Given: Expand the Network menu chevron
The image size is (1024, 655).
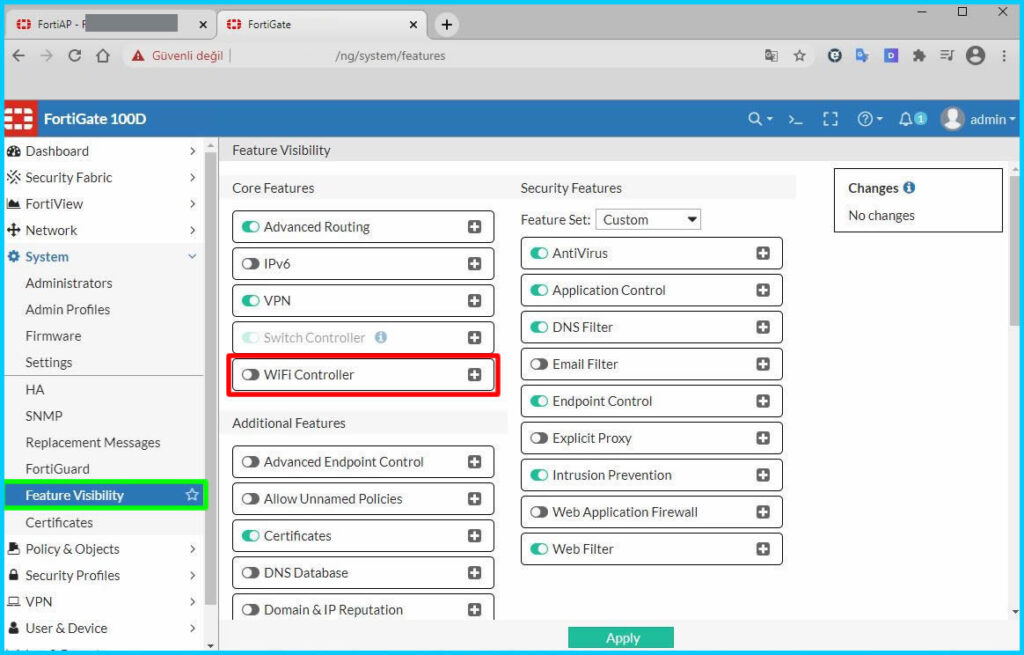Looking at the screenshot, I should pos(193,230).
